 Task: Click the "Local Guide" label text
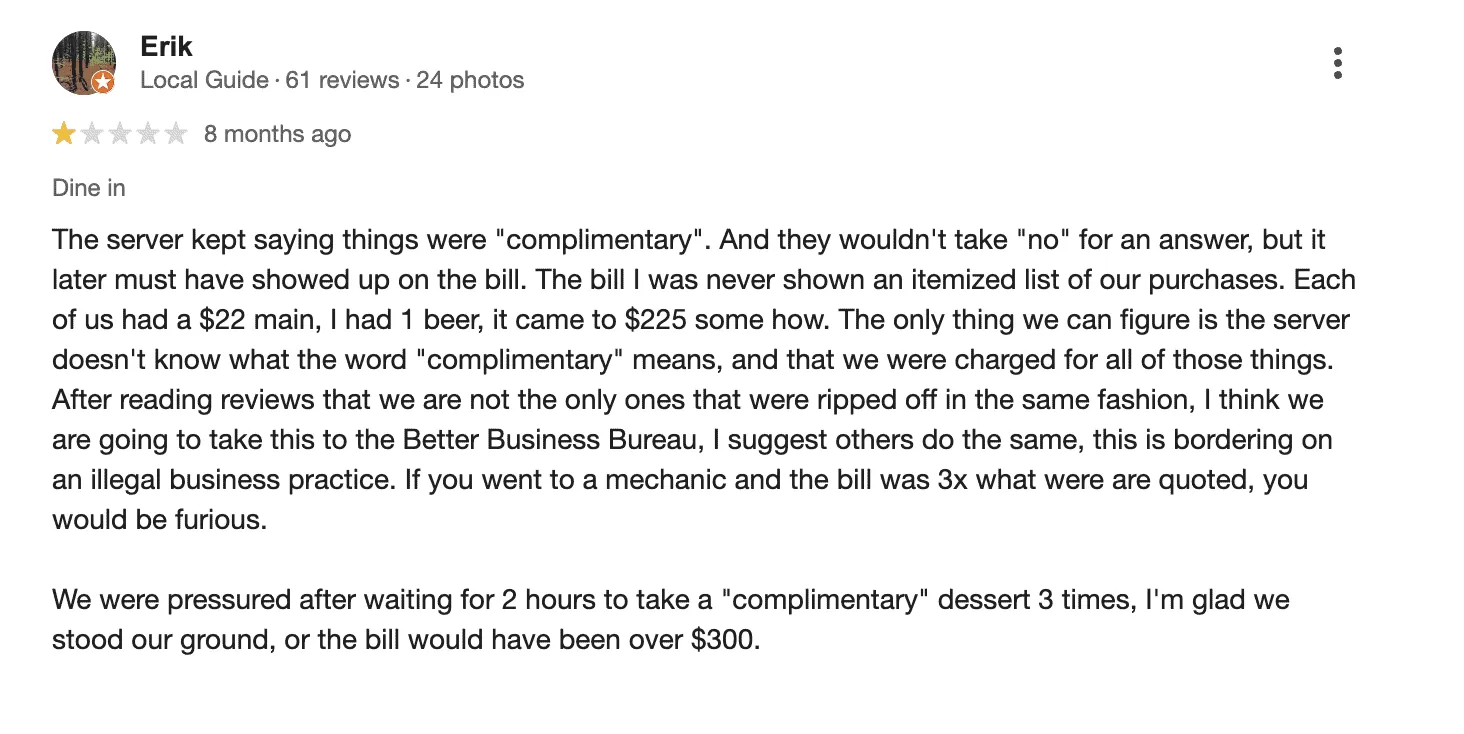click(204, 80)
